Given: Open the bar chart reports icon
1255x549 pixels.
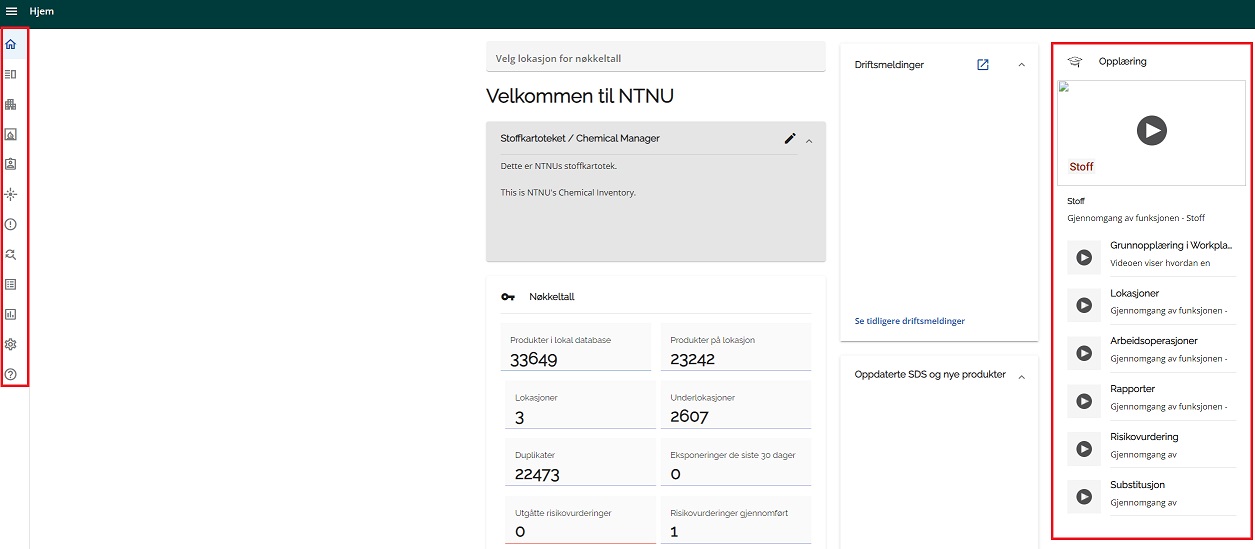Looking at the screenshot, I should click(11, 314).
